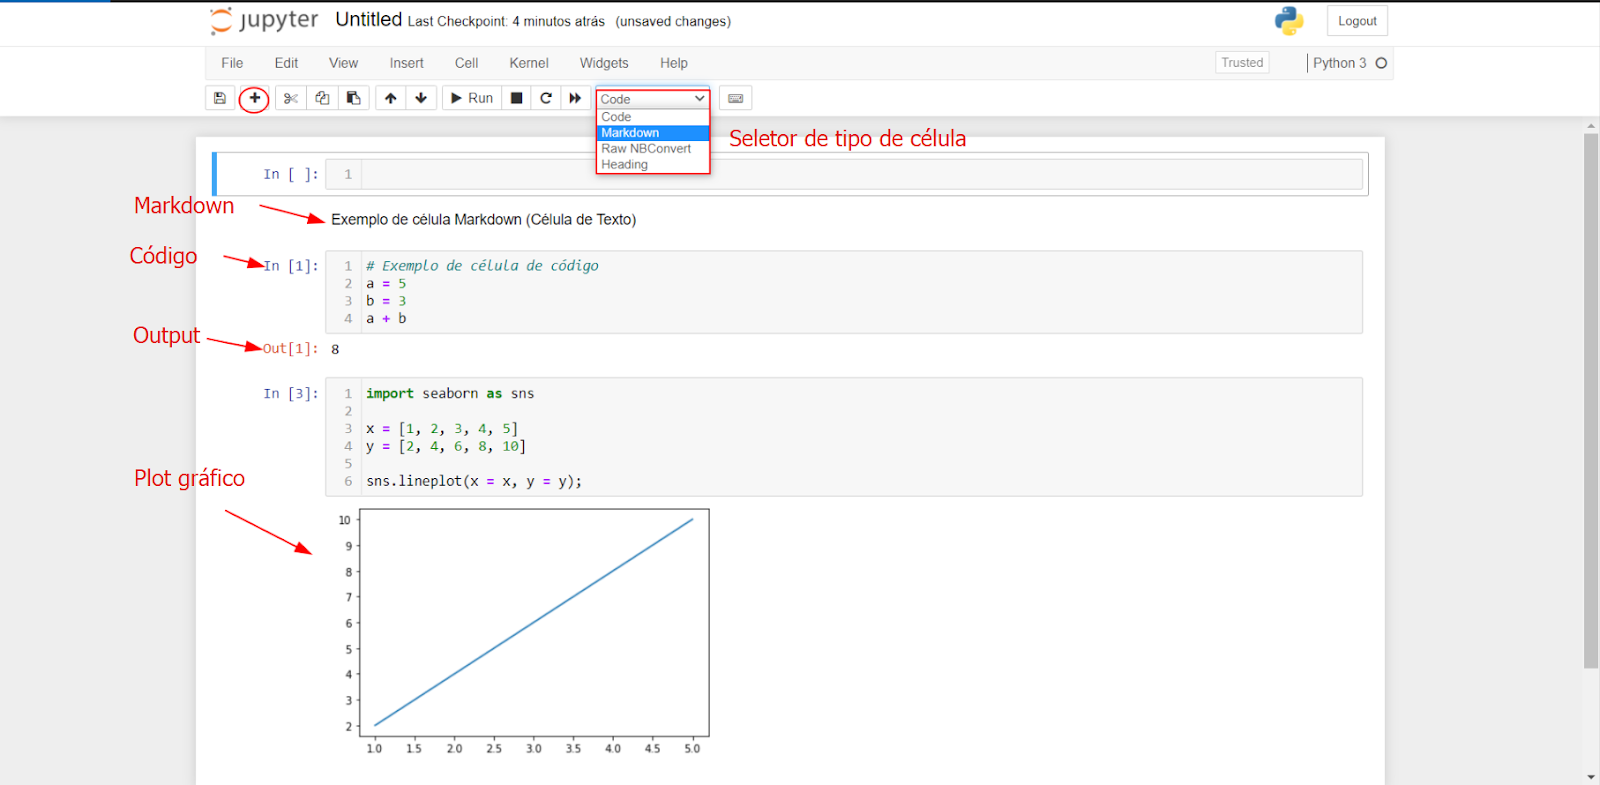Restart kernel and run all cells icon
Screen dimensions: 1600x785
click(575, 98)
